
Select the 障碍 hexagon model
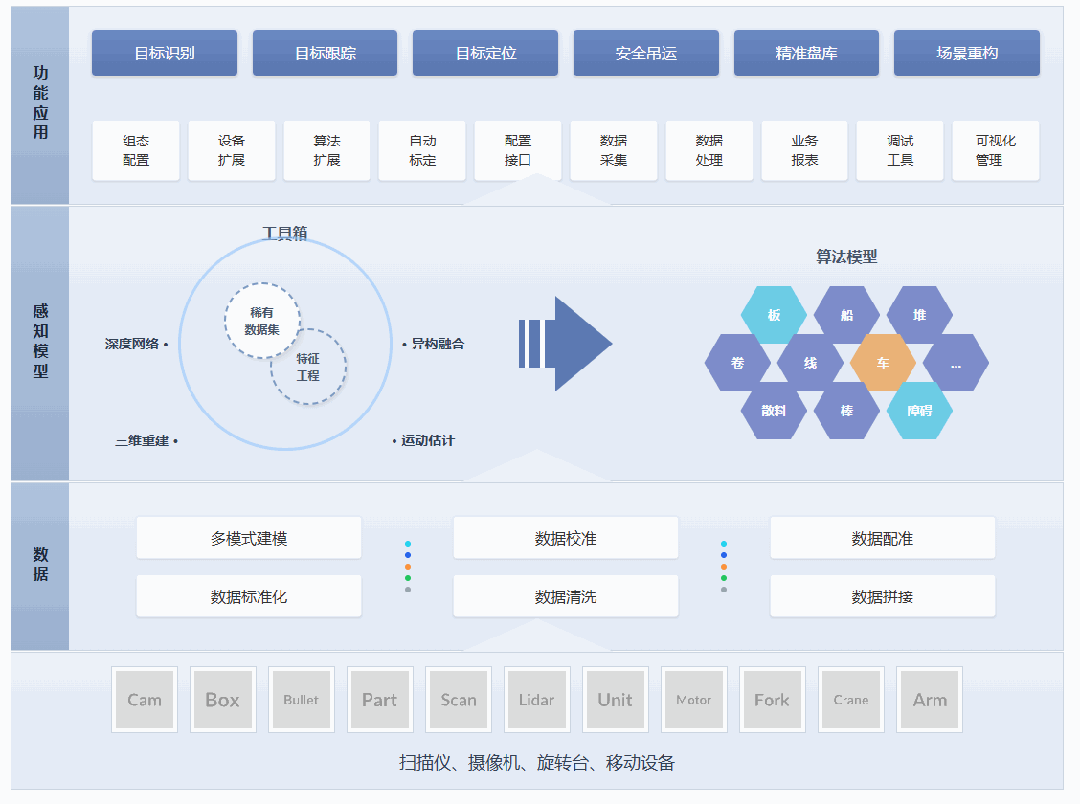920,410
